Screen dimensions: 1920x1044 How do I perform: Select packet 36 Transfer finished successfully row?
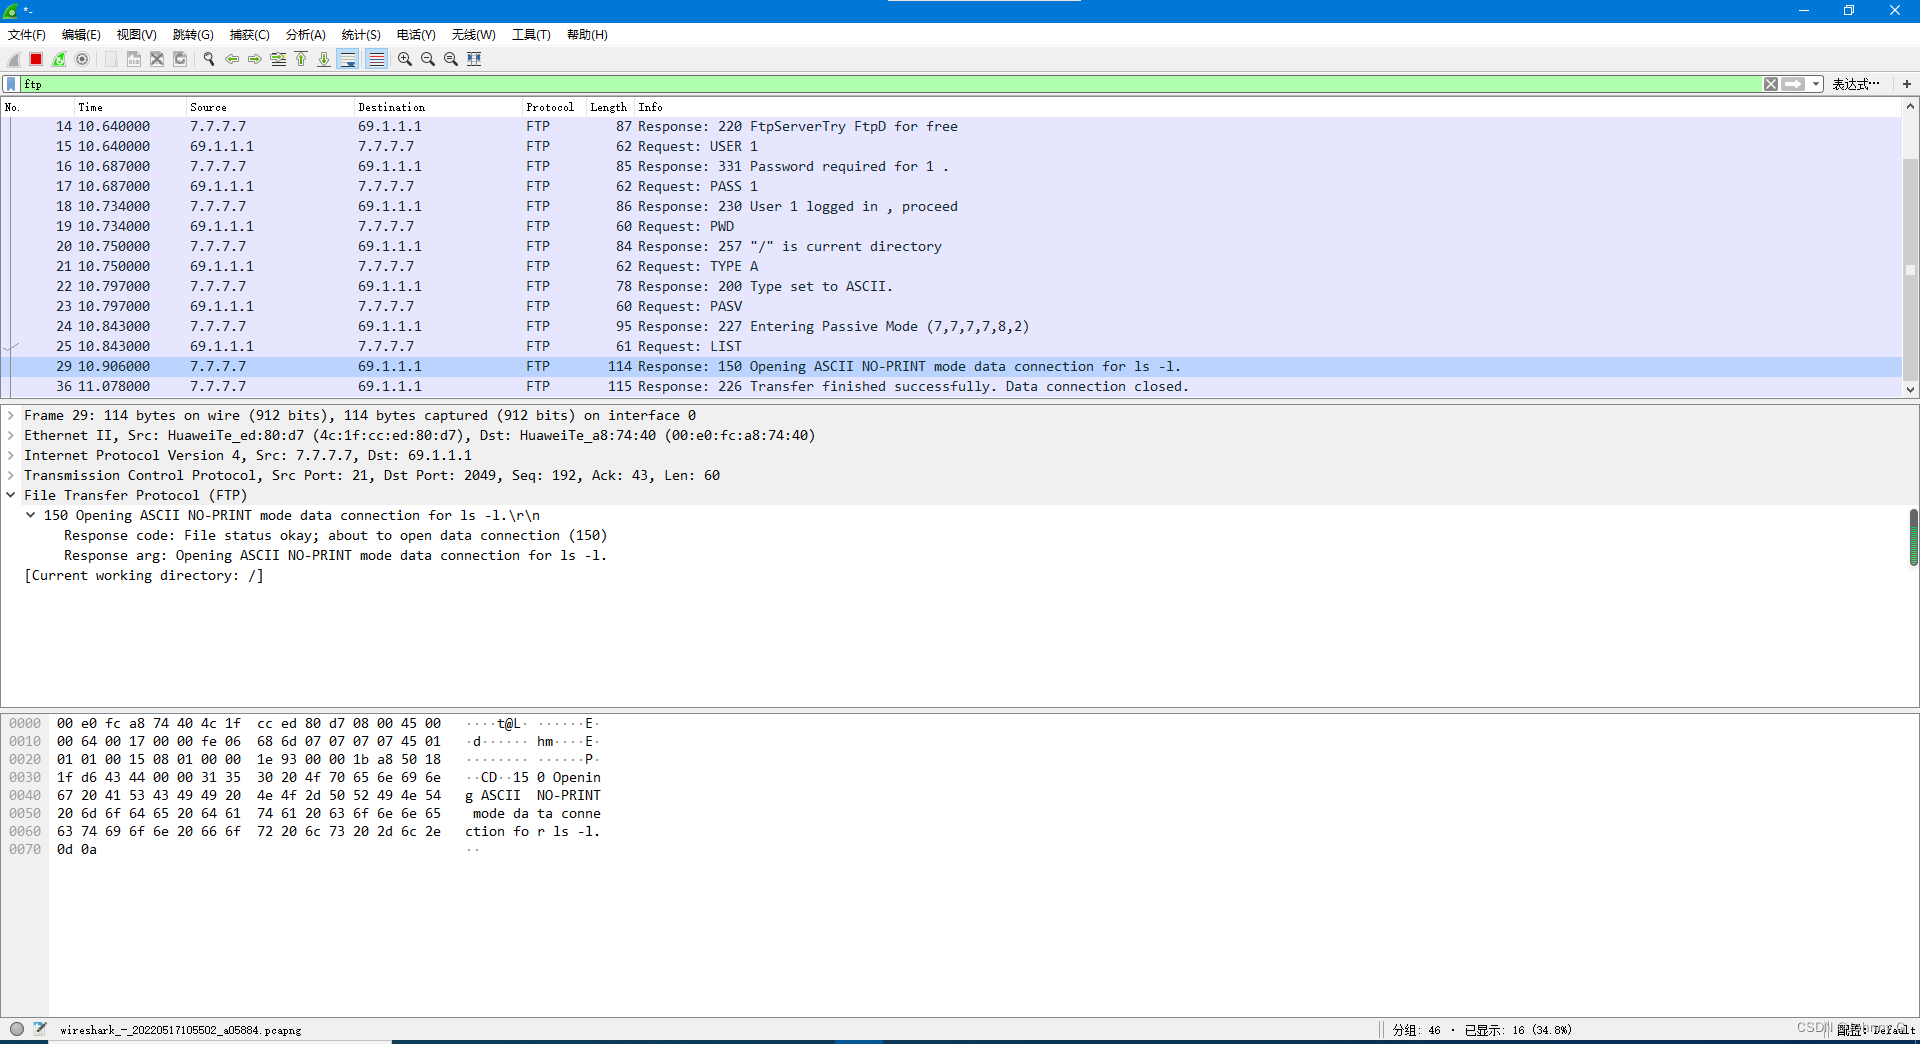[x=950, y=386]
